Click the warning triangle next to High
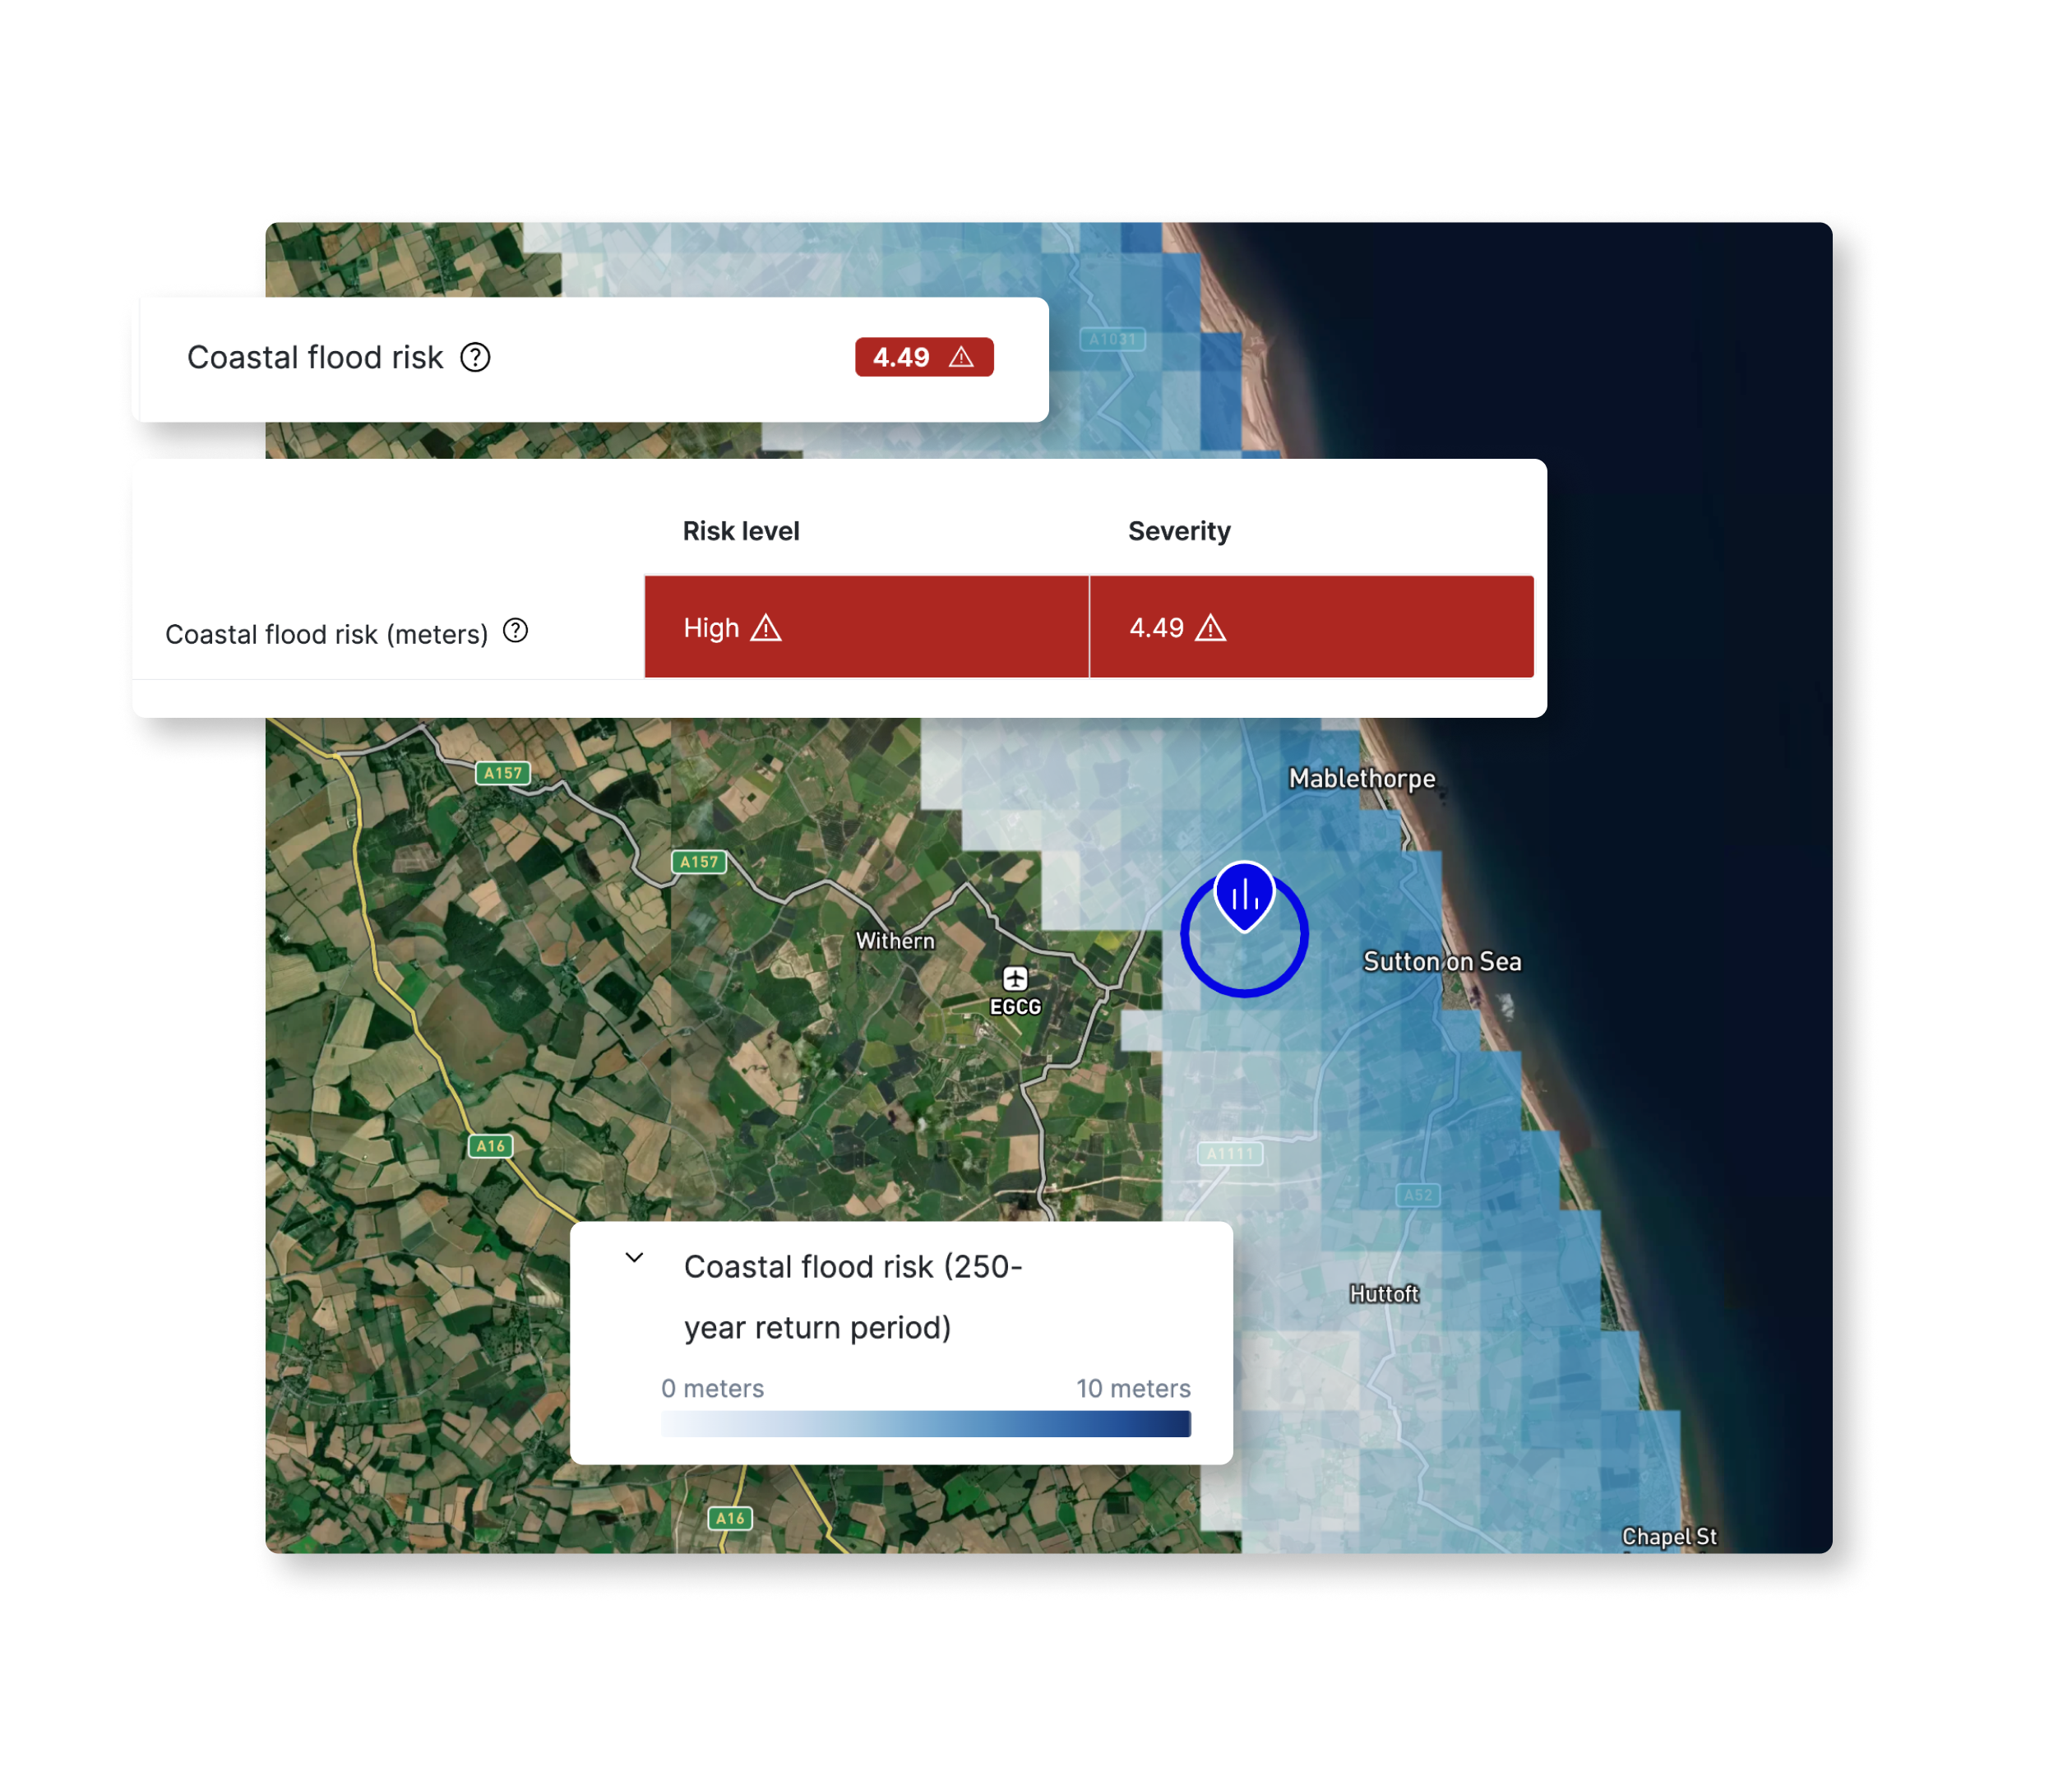Screen dimensions: 2072x1776 click(x=766, y=628)
